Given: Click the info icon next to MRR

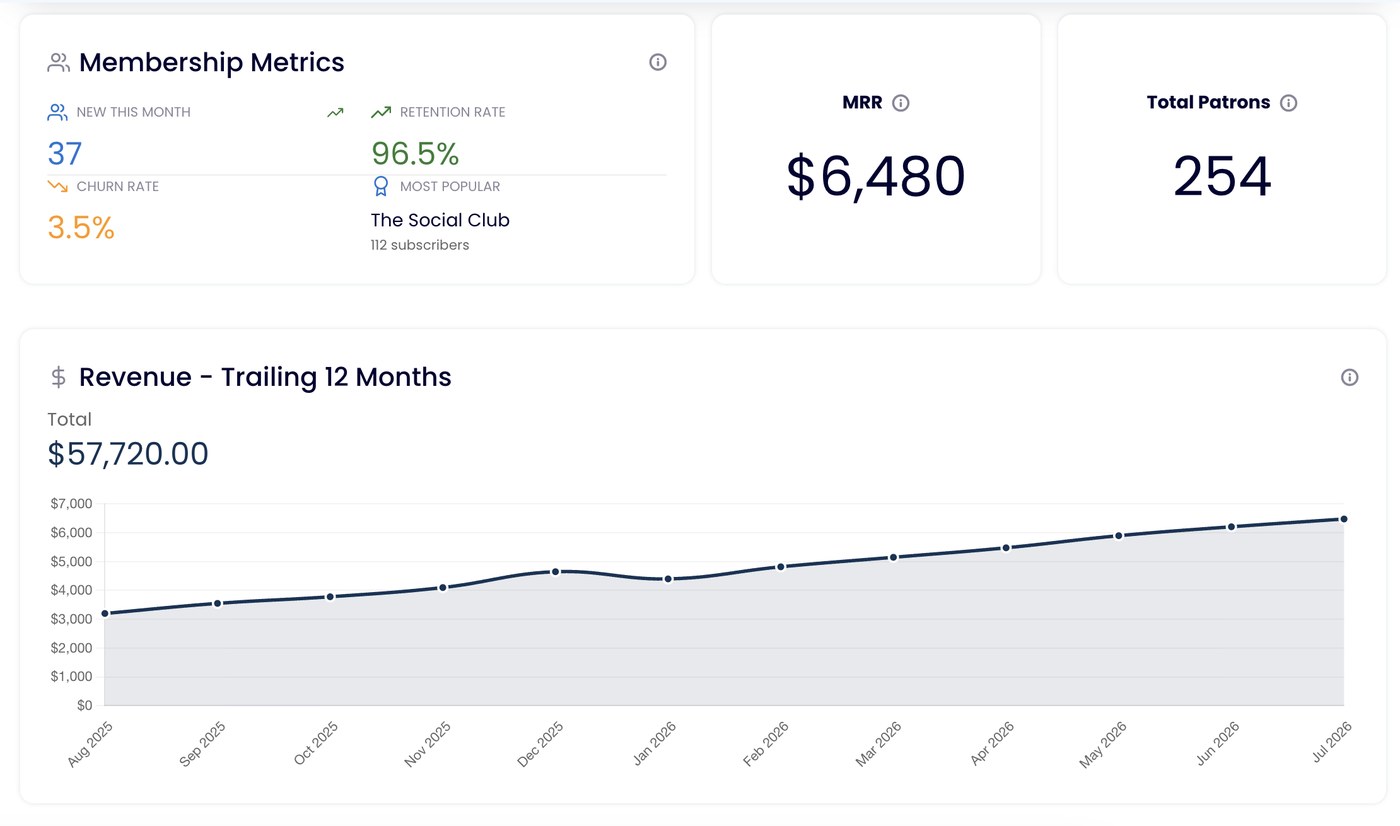Looking at the screenshot, I should pos(901,103).
